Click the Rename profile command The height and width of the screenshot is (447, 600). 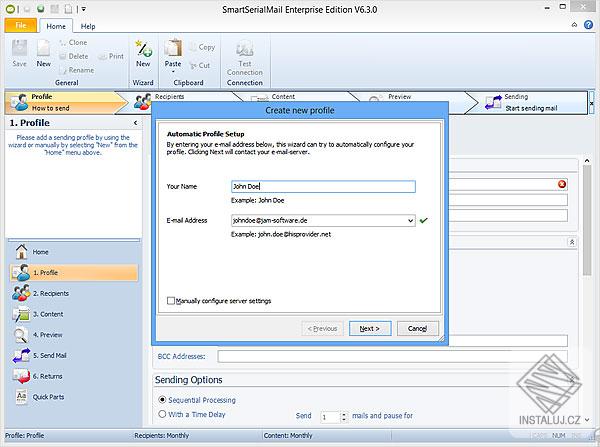77,70
